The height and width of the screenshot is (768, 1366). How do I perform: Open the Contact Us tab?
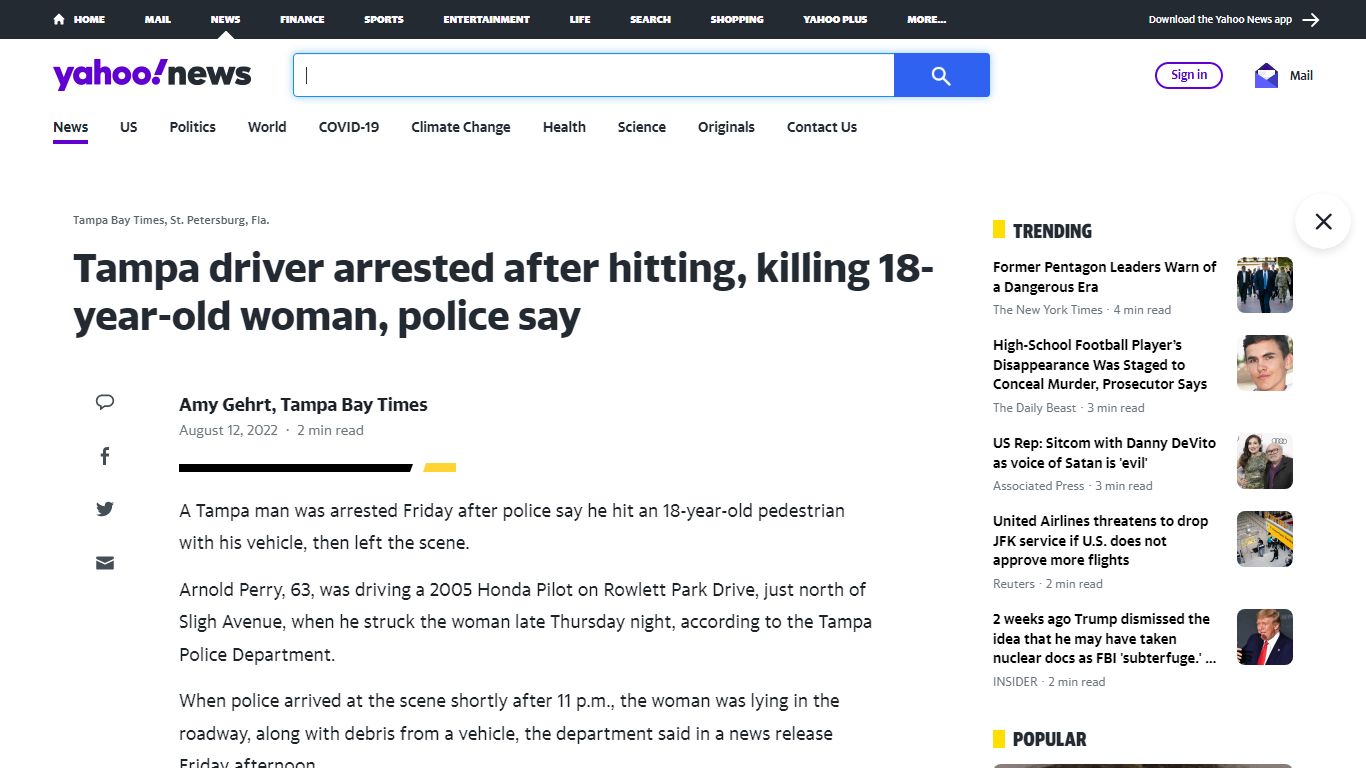click(822, 127)
